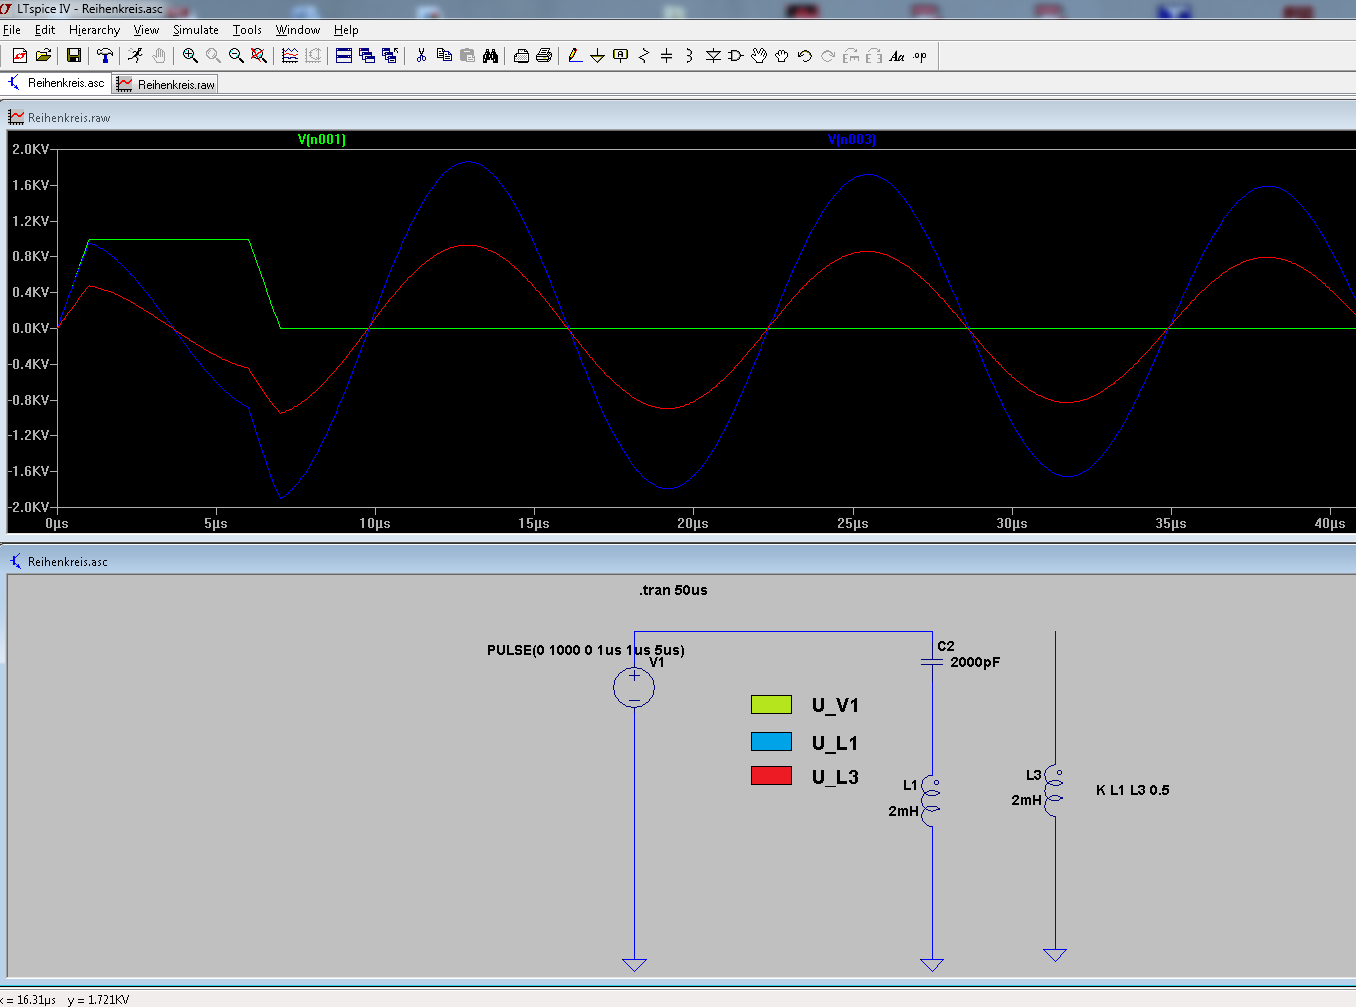Click the Zoom to fit icon
The height and width of the screenshot is (1008, 1356).
pos(259,56)
